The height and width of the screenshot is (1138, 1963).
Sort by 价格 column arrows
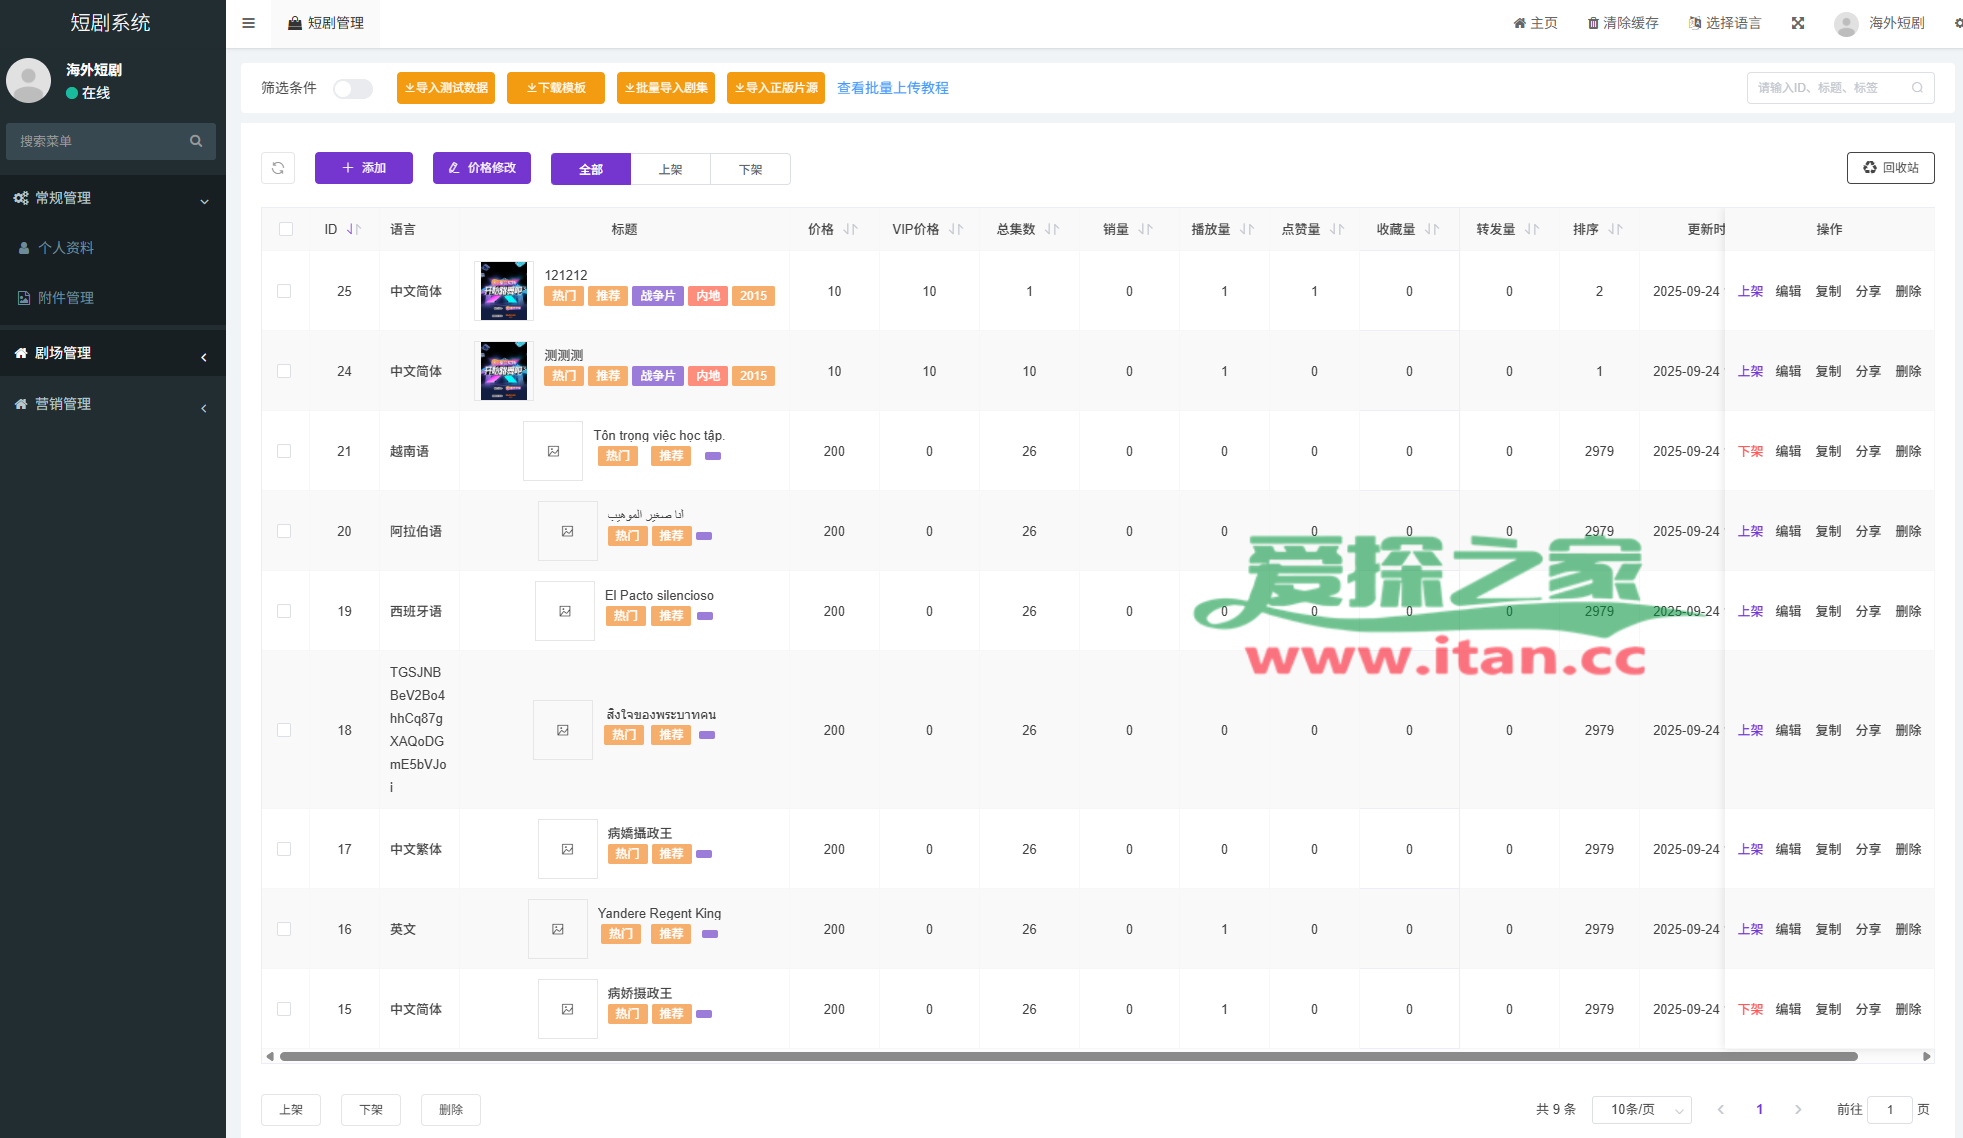pyautogui.click(x=850, y=229)
